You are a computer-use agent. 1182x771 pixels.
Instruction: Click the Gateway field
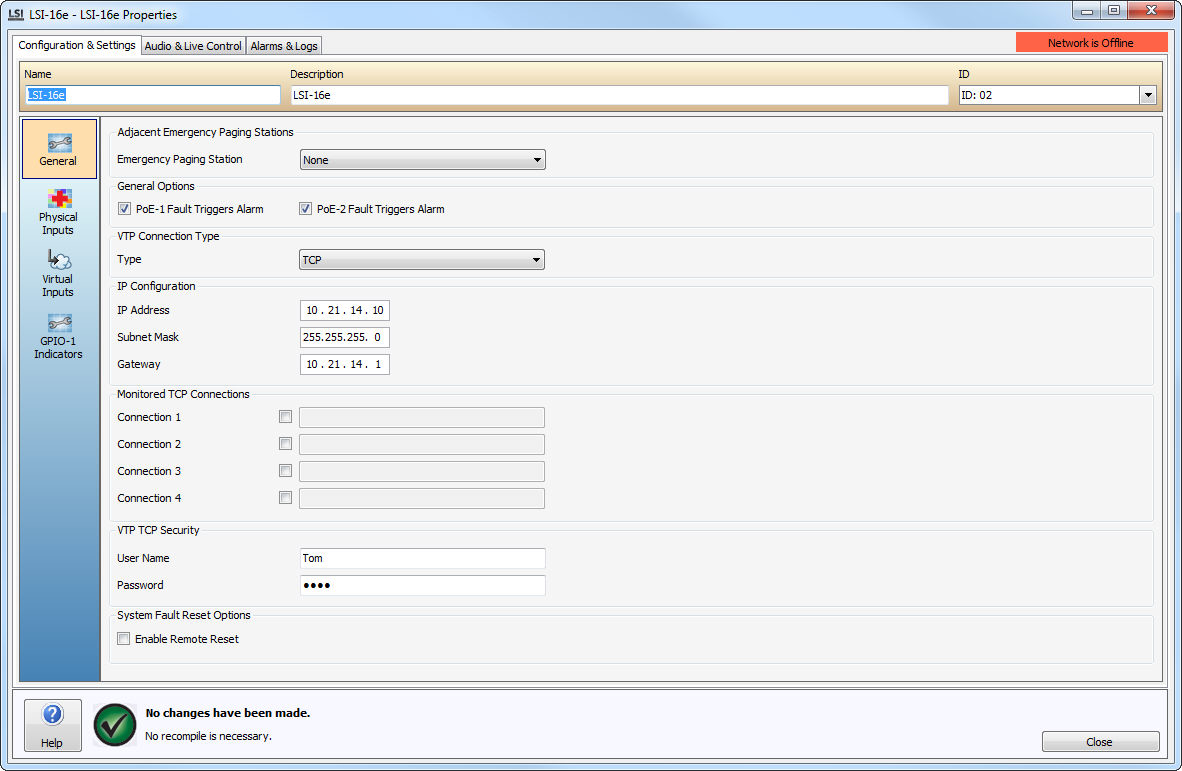point(344,365)
